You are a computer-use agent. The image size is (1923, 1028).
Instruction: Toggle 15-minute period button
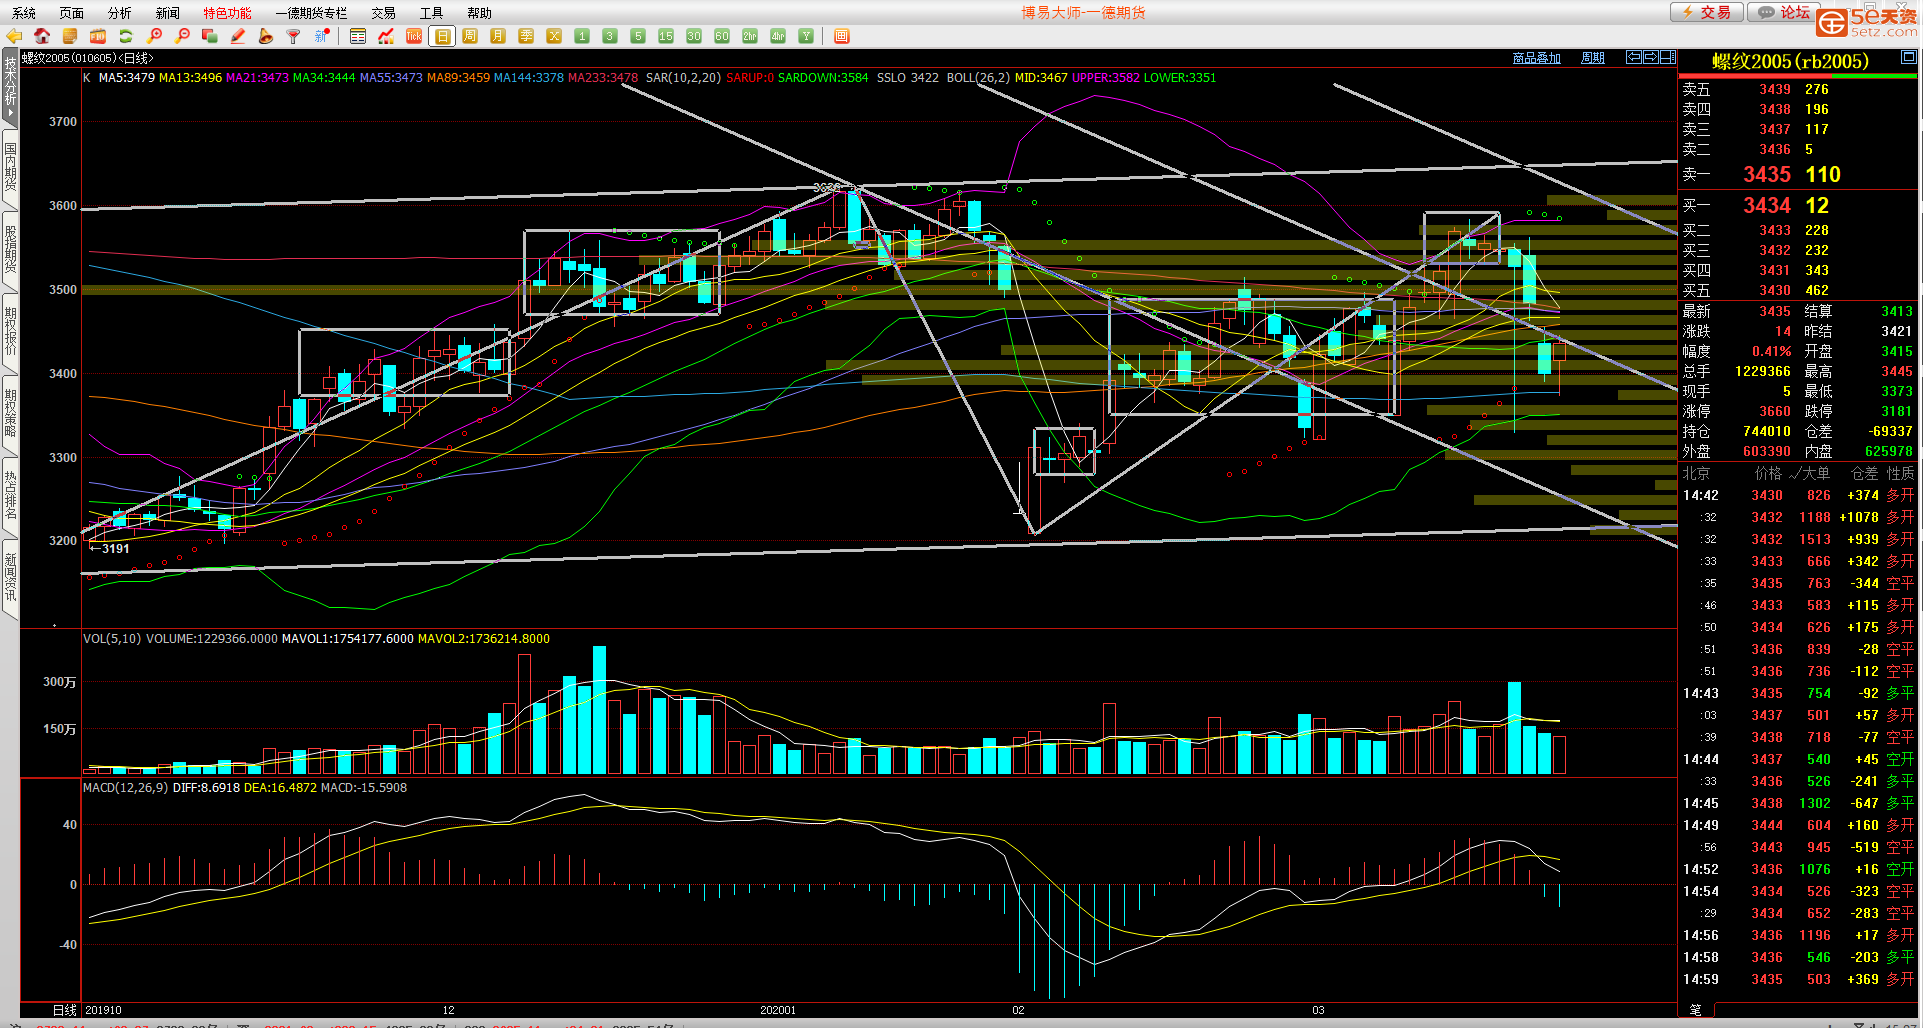pos(666,36)
